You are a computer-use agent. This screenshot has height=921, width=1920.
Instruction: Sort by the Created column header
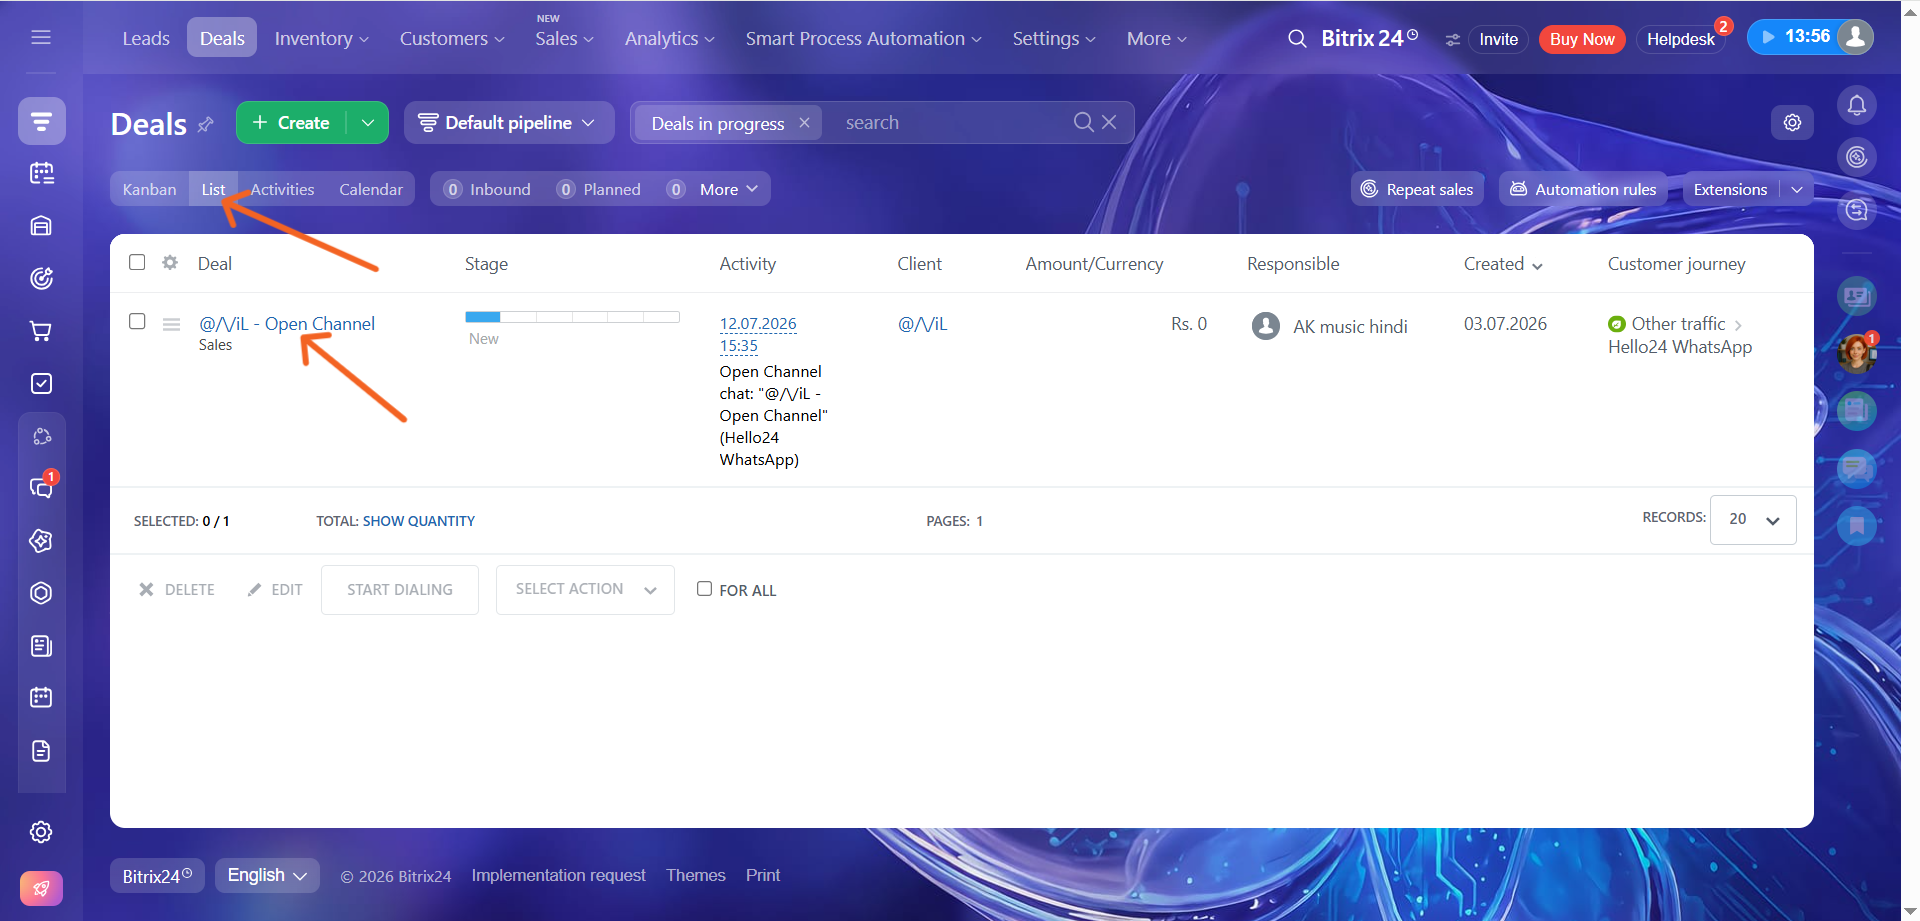pos(1503,264)
